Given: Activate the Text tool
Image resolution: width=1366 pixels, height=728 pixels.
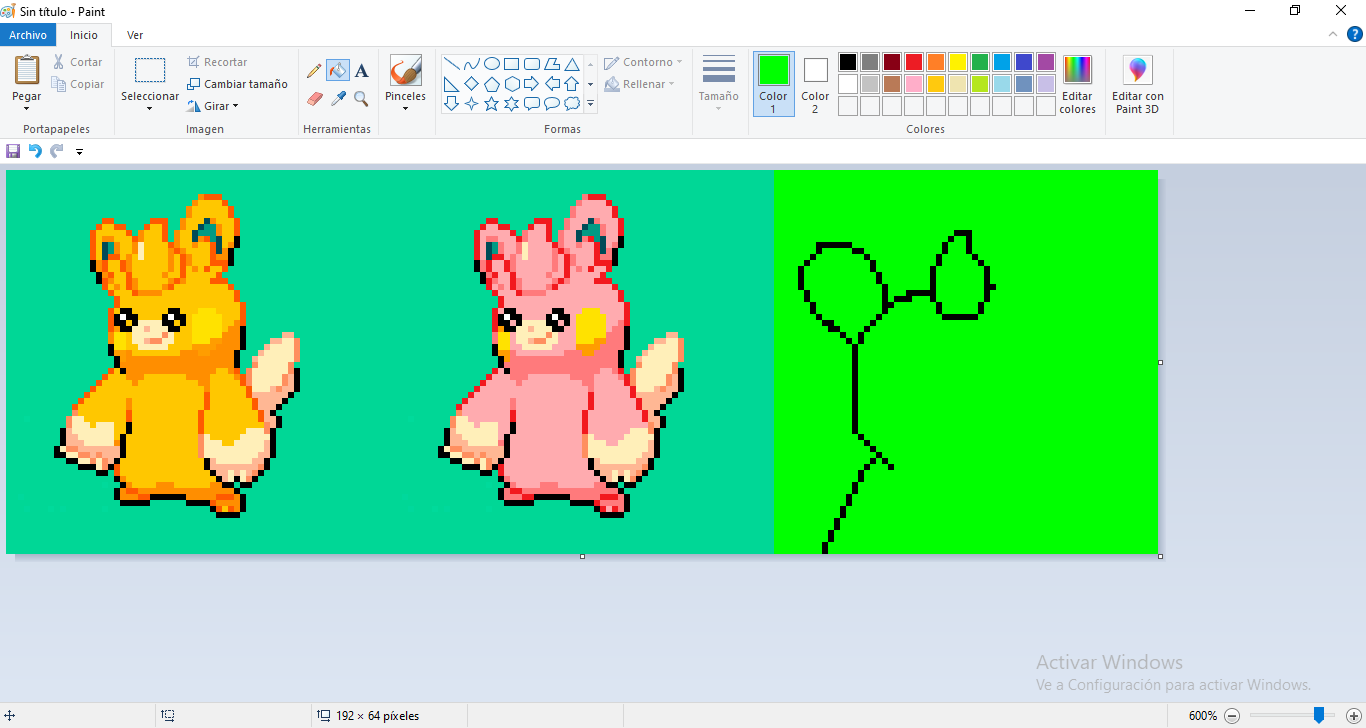Looking at the screenshot, I should click(361, 71).
